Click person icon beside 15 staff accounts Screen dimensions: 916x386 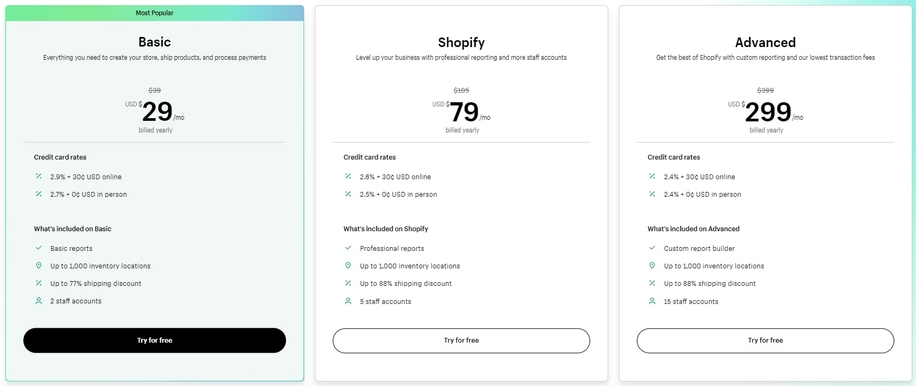click(652, 301)
